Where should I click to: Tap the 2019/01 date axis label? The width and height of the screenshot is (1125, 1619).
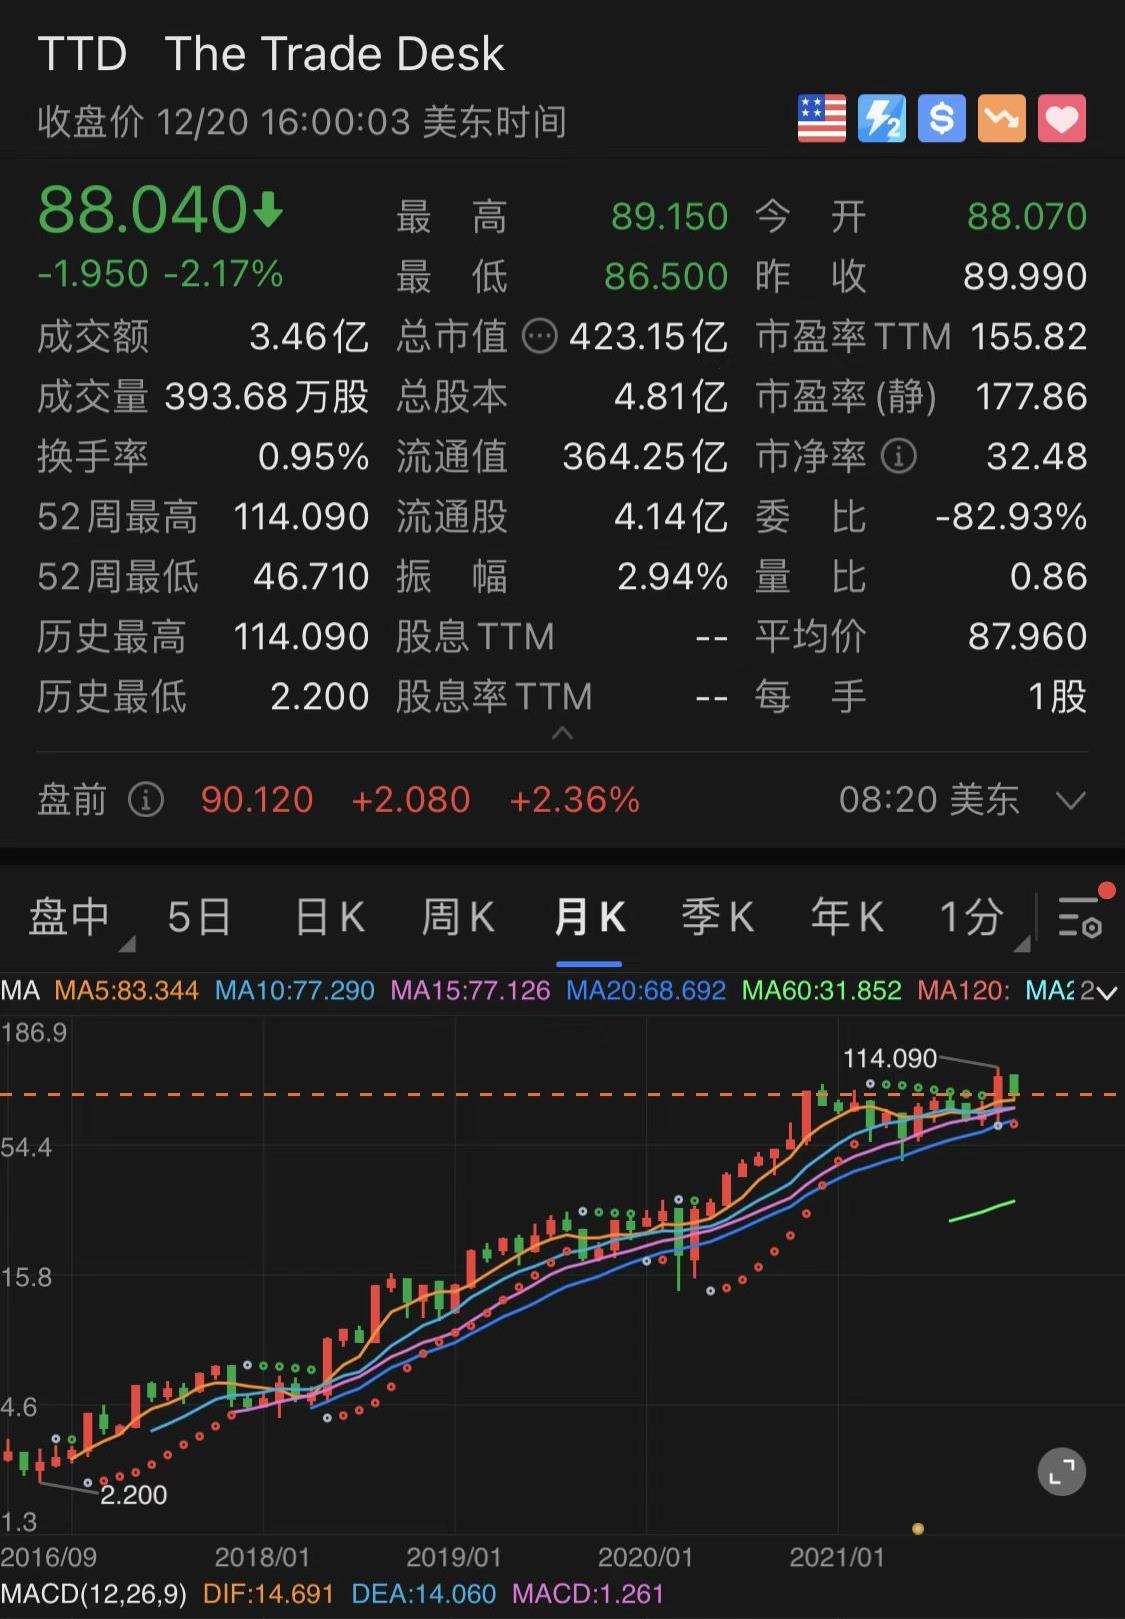(x=454, y=1557)
